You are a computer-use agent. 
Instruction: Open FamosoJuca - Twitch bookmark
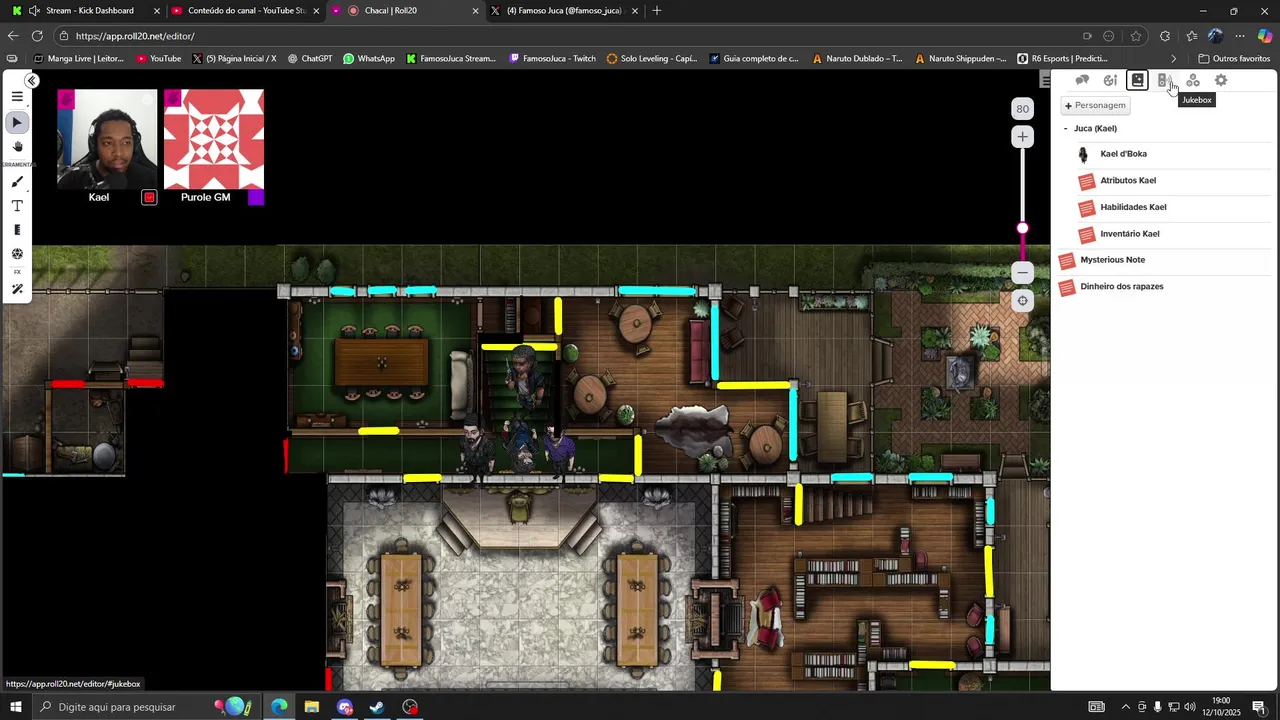pyautogui.click(x=552, y=59)
